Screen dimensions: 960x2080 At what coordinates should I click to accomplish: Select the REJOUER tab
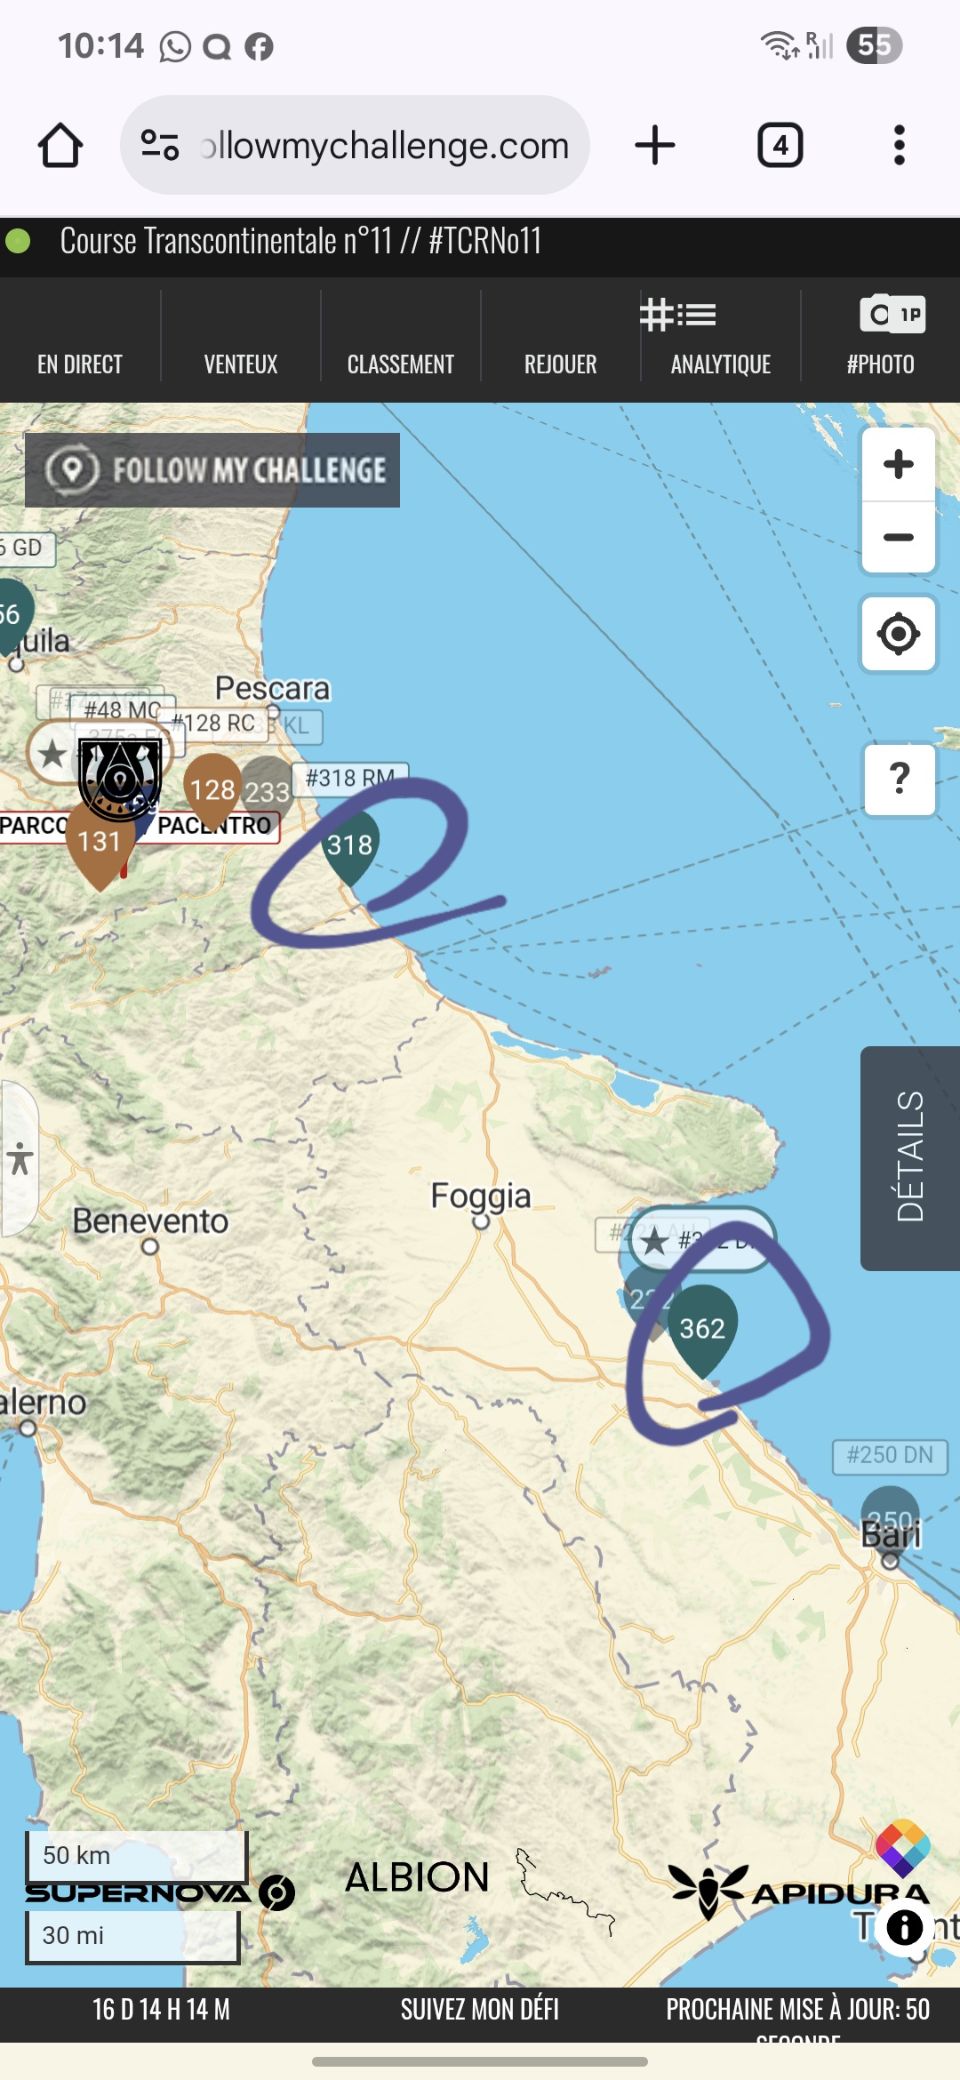pyautogui.click(x=560, y=364)
